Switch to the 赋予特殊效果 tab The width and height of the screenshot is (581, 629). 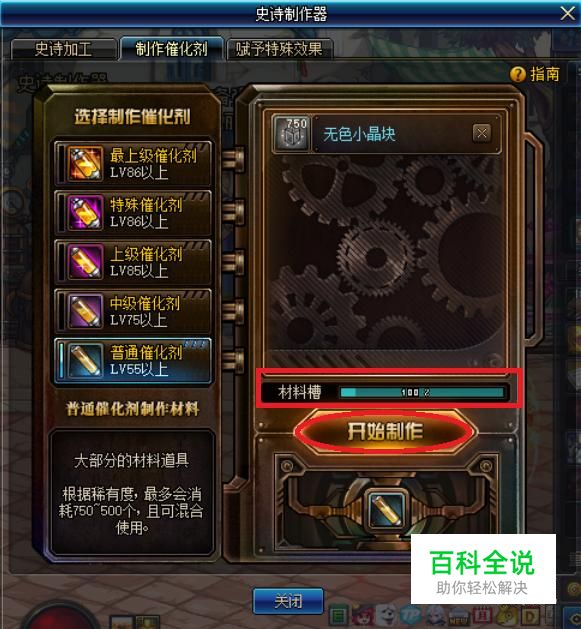[x=279, y=49]
